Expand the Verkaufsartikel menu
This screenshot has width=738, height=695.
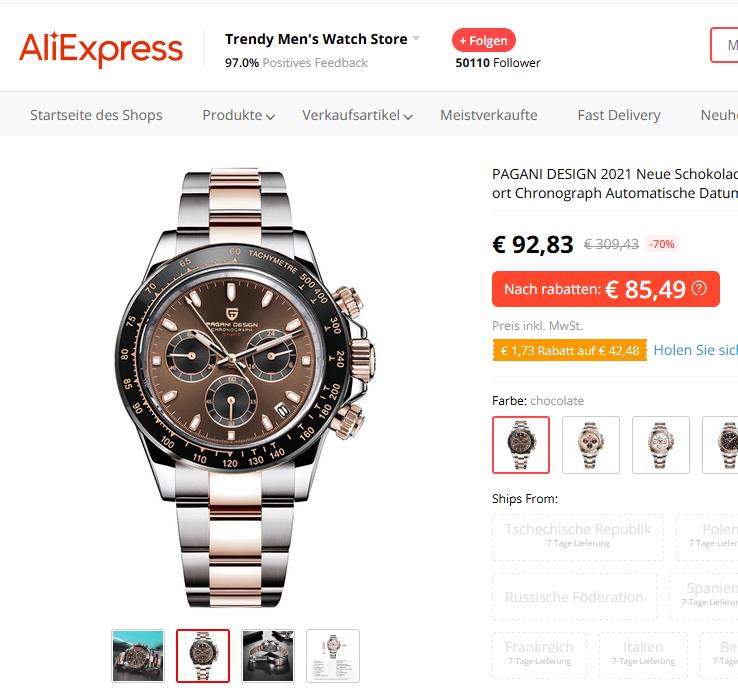coord(357,115)
